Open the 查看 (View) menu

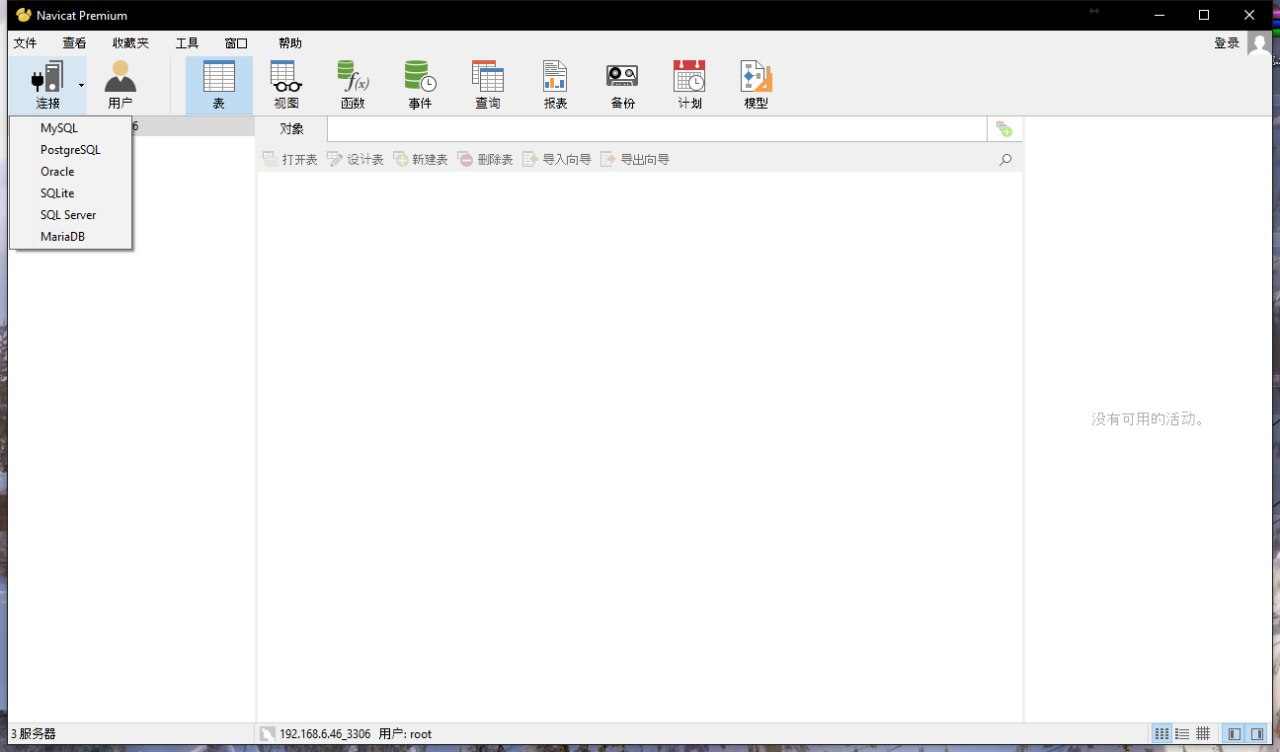tap(75, 43)
